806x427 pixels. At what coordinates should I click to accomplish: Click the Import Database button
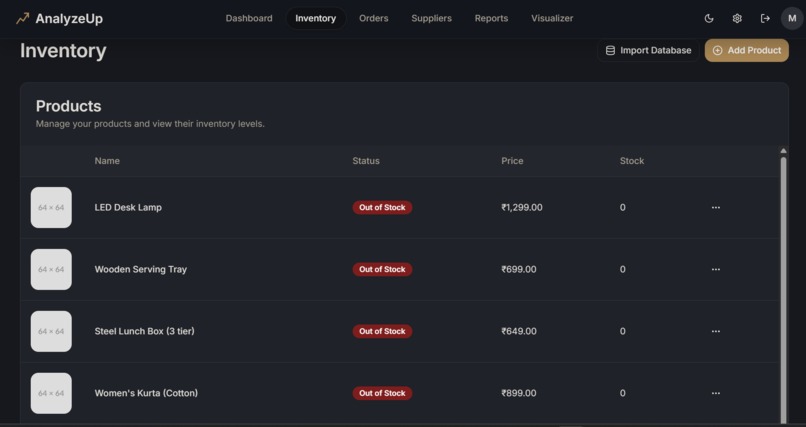point(648,50)
